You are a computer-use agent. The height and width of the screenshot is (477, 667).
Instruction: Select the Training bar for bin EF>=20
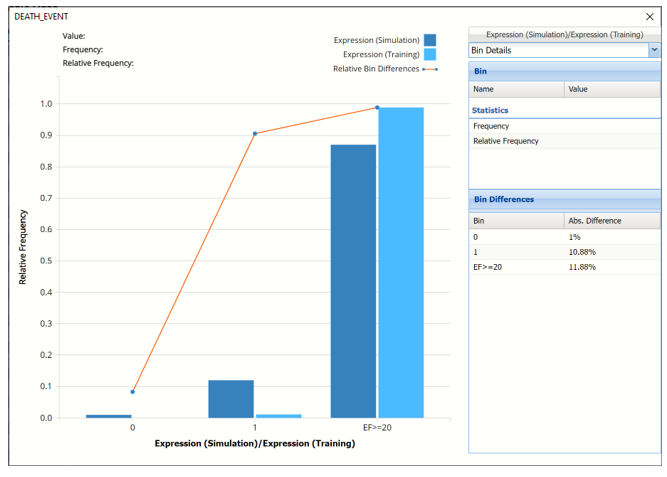[401, 262]
